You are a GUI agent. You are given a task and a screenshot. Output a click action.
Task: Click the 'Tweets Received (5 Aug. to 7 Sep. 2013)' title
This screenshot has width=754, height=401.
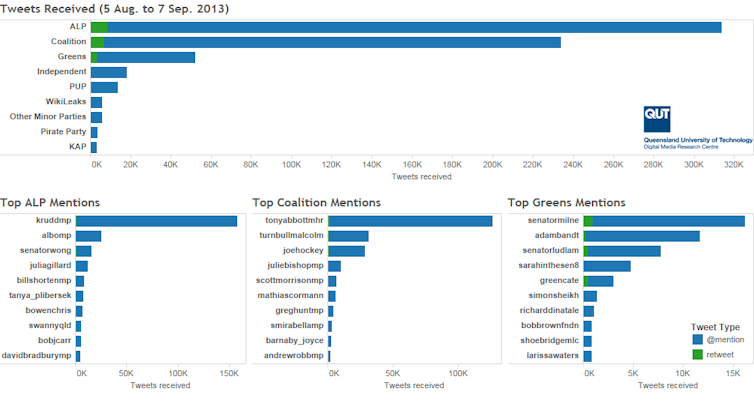(x=114, y=9)
